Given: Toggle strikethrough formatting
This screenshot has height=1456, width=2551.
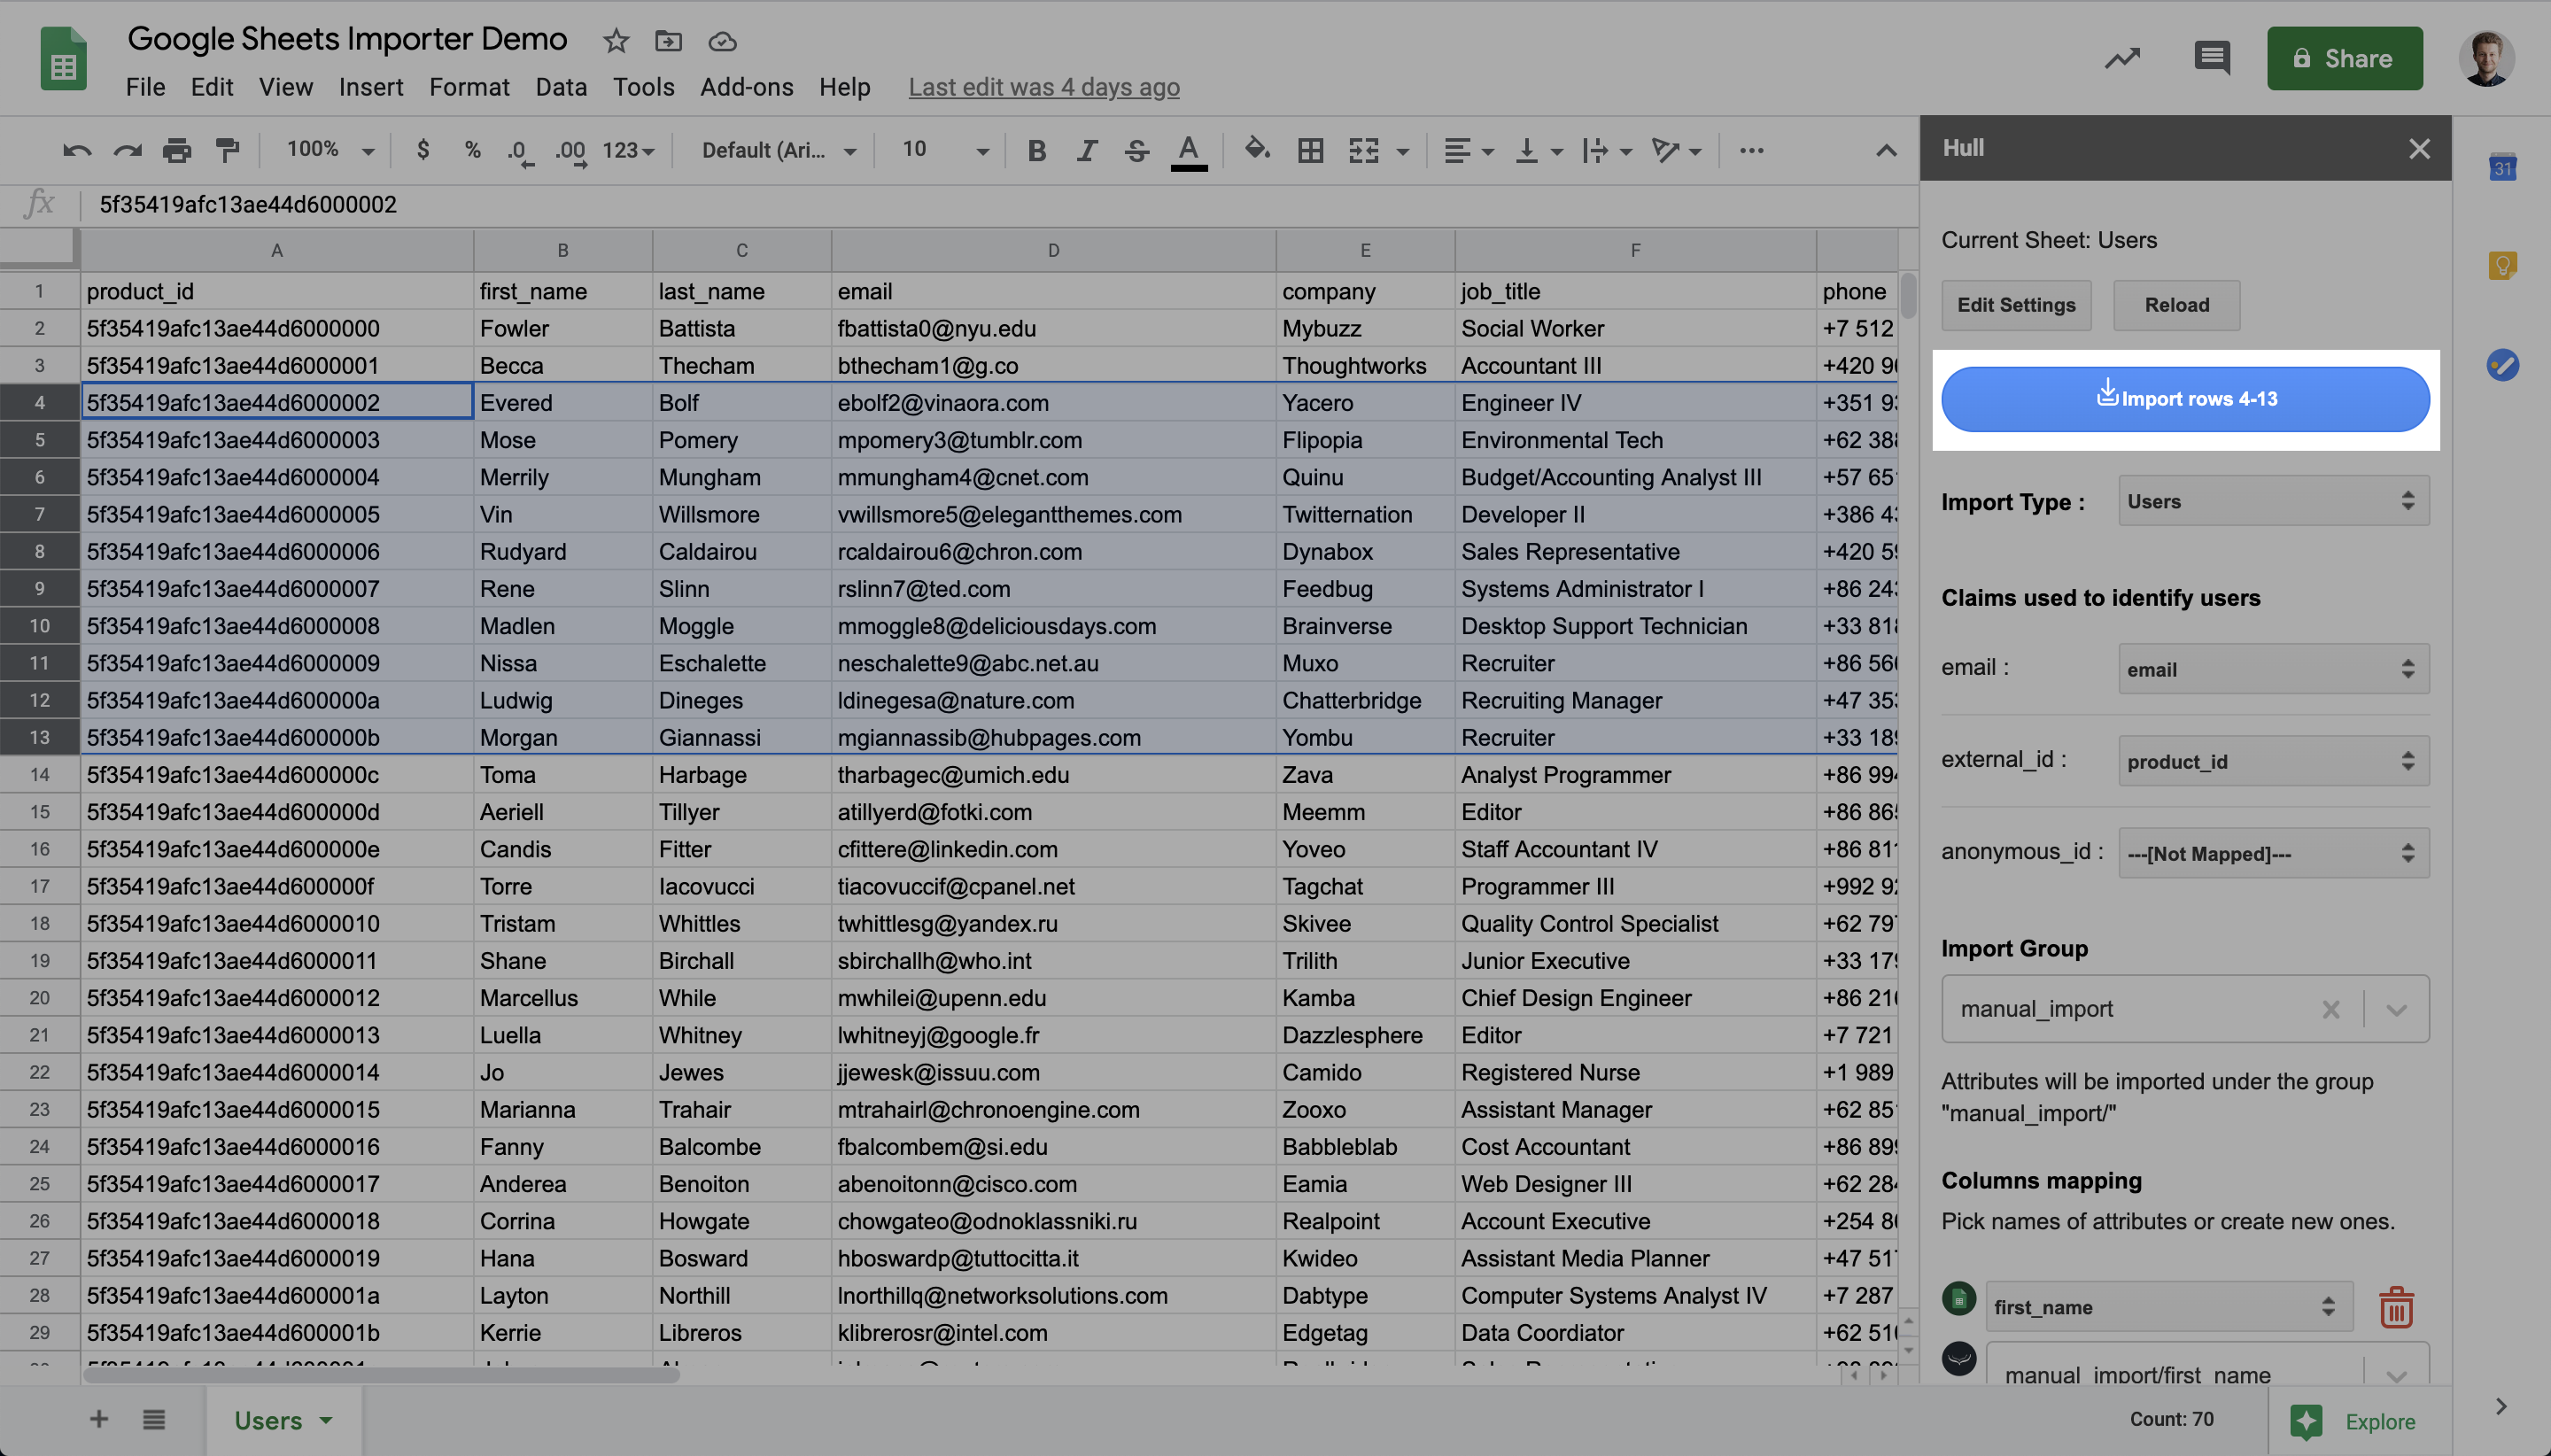Looking at the screenshot, I should pos(1136,151).
